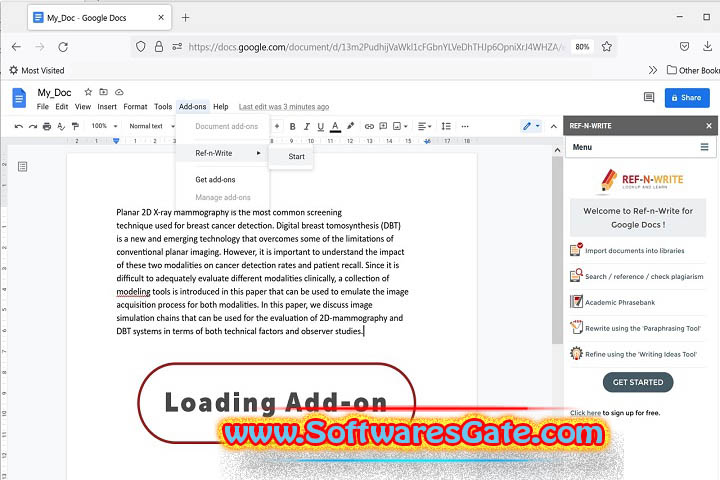Screen dimensions: 720x480
Task: Close the My_Doc - Google Docs tab
Action: (x=161, y=17)
